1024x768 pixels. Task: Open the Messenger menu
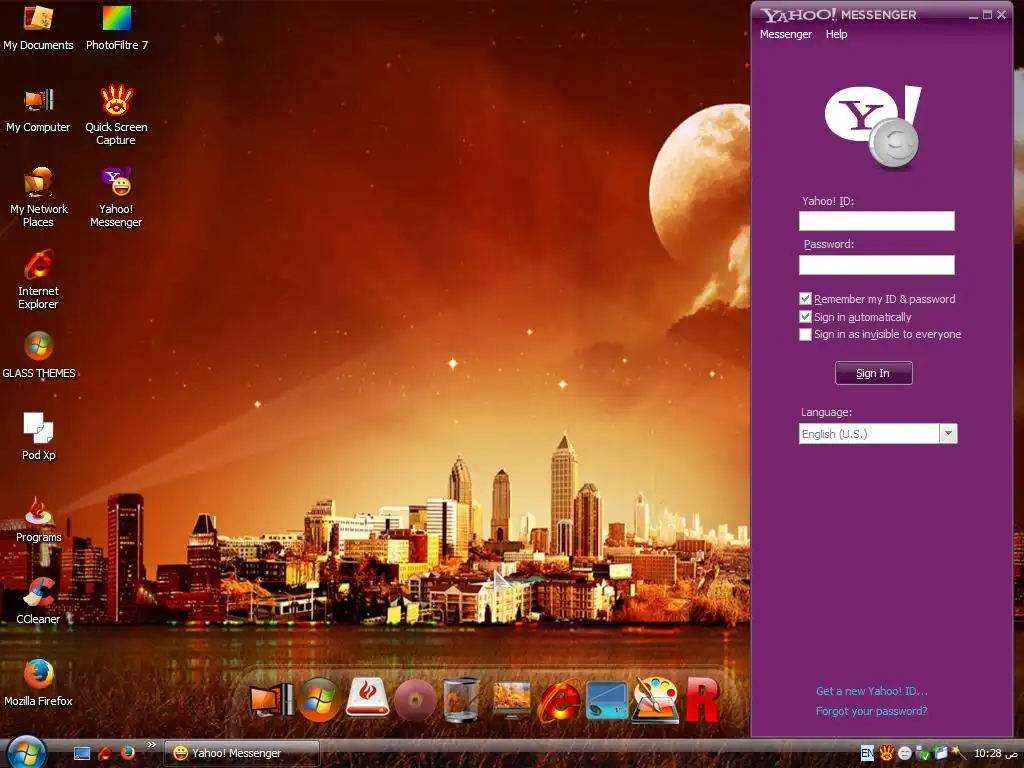pyautogui.click(x=786, y=34)
